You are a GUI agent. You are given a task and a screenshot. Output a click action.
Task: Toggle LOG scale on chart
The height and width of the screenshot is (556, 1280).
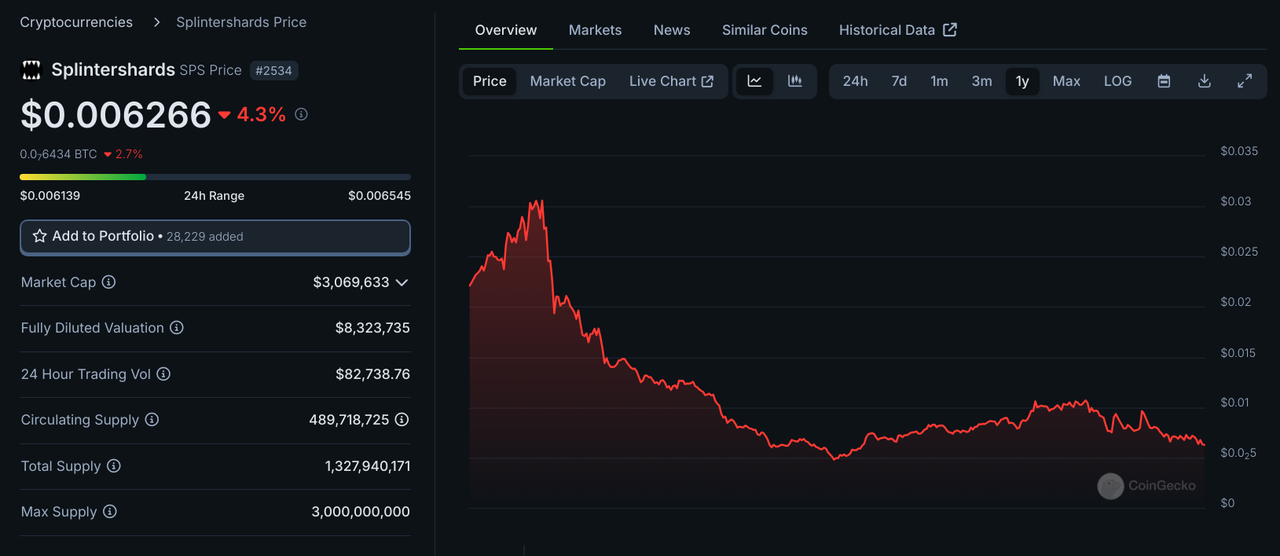coord(1118,81)
